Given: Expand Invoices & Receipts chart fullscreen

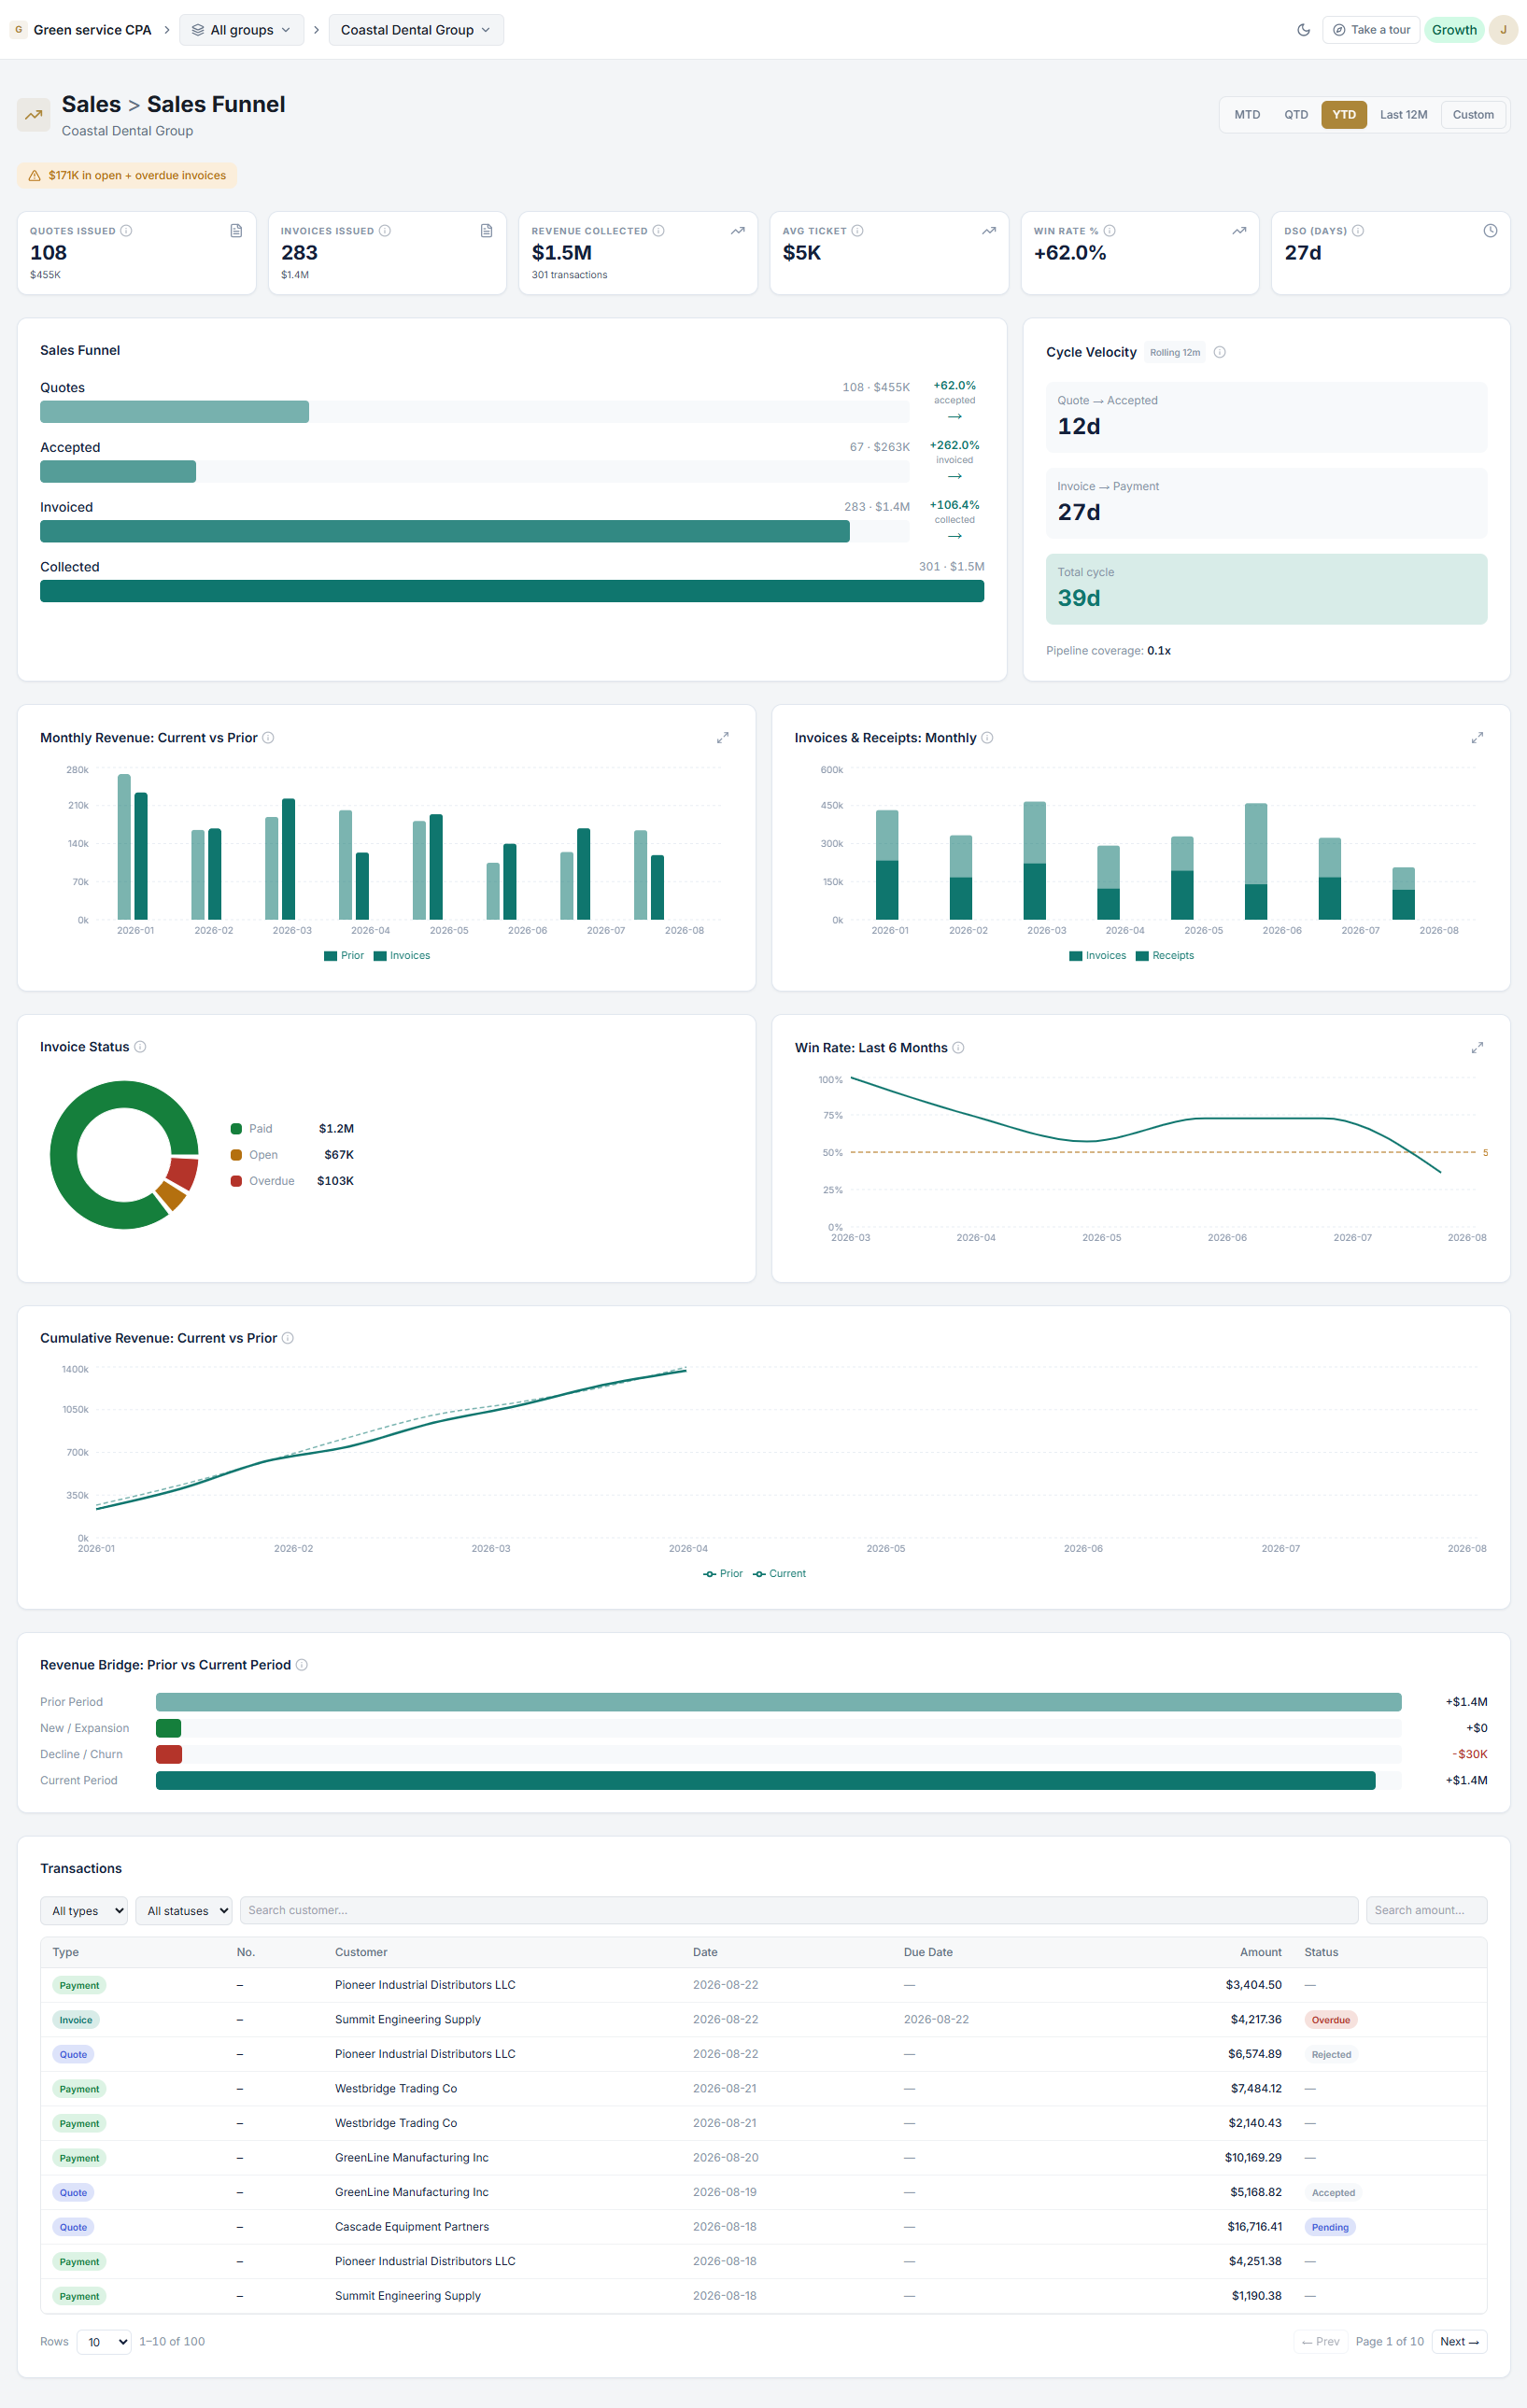Looking at the screenshot, I should [1477, 738].
